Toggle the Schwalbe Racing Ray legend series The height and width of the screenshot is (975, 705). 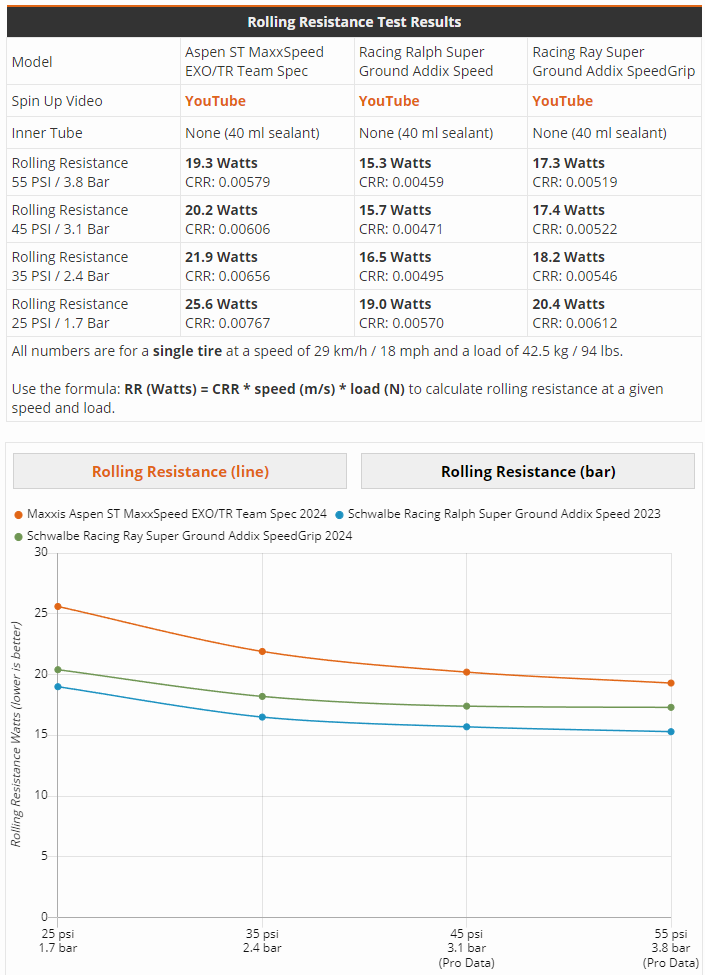pyautogui.click(x=189, y=536)
